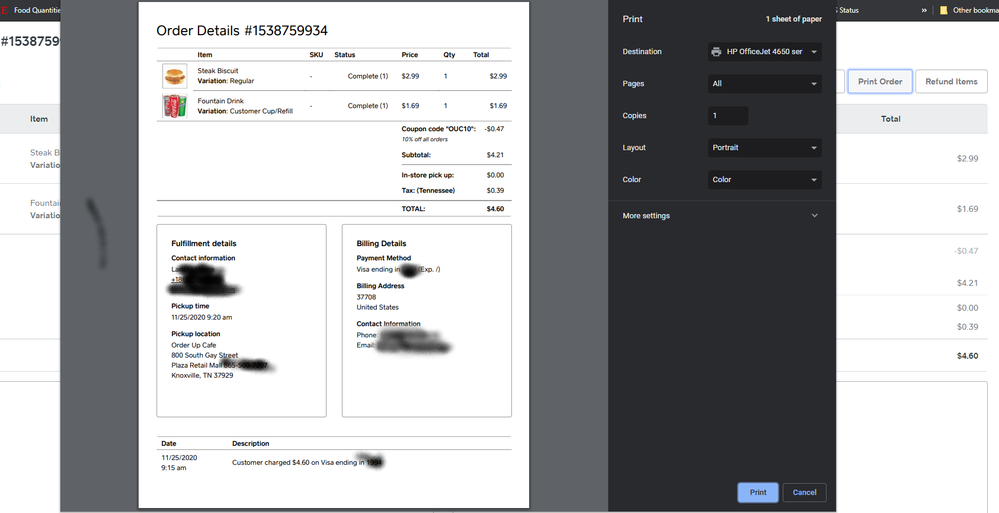
Task: Click the Steak Biscuit product thumbnail
Action: pyautogui.click(x=174, y=76)
